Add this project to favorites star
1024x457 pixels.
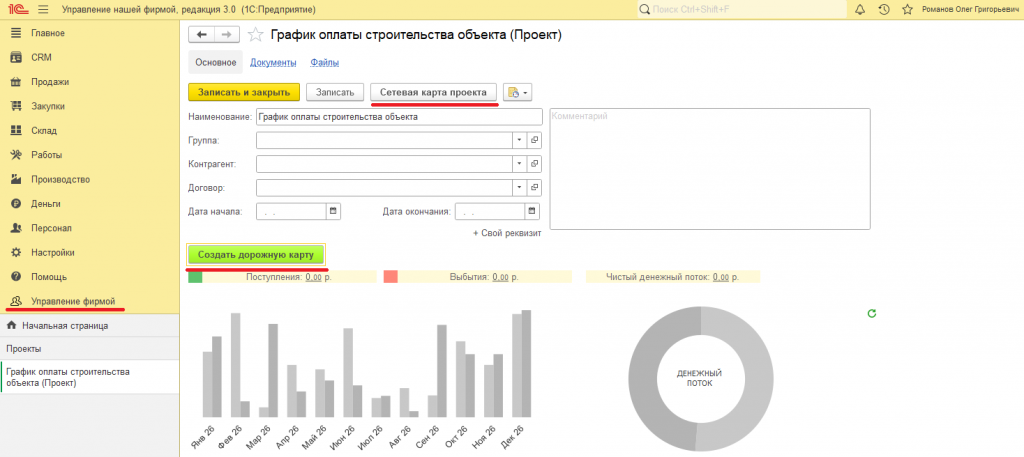tap(257, 35)
